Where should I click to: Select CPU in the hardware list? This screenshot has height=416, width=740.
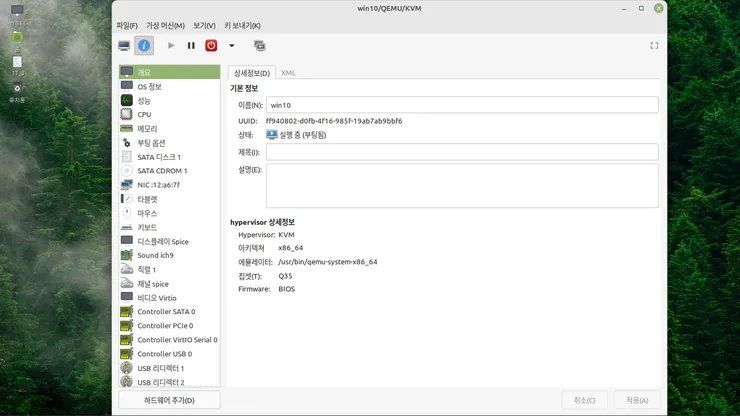pos(169,115)
